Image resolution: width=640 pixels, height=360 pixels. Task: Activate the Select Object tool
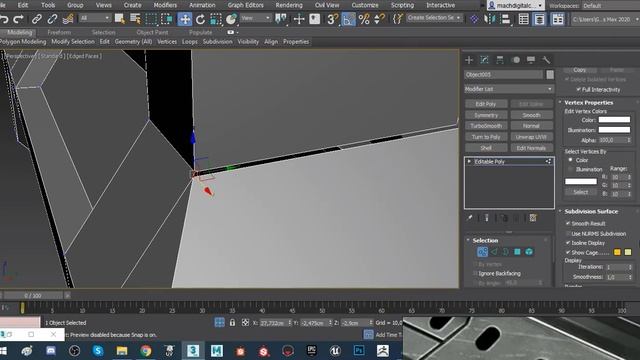[120, 19]
